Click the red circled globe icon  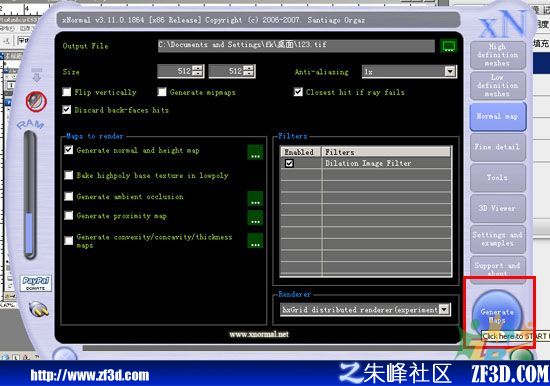(x=36, y=101)
